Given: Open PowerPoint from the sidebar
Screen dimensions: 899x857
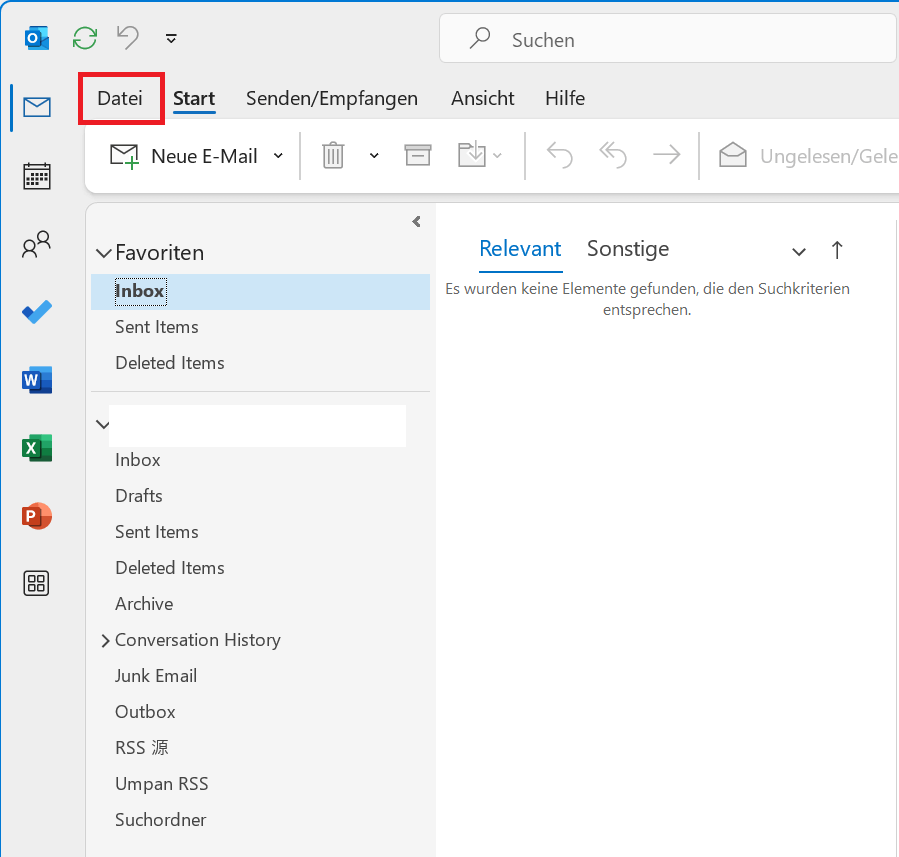Looking at the screenshot, I should 37,516.
